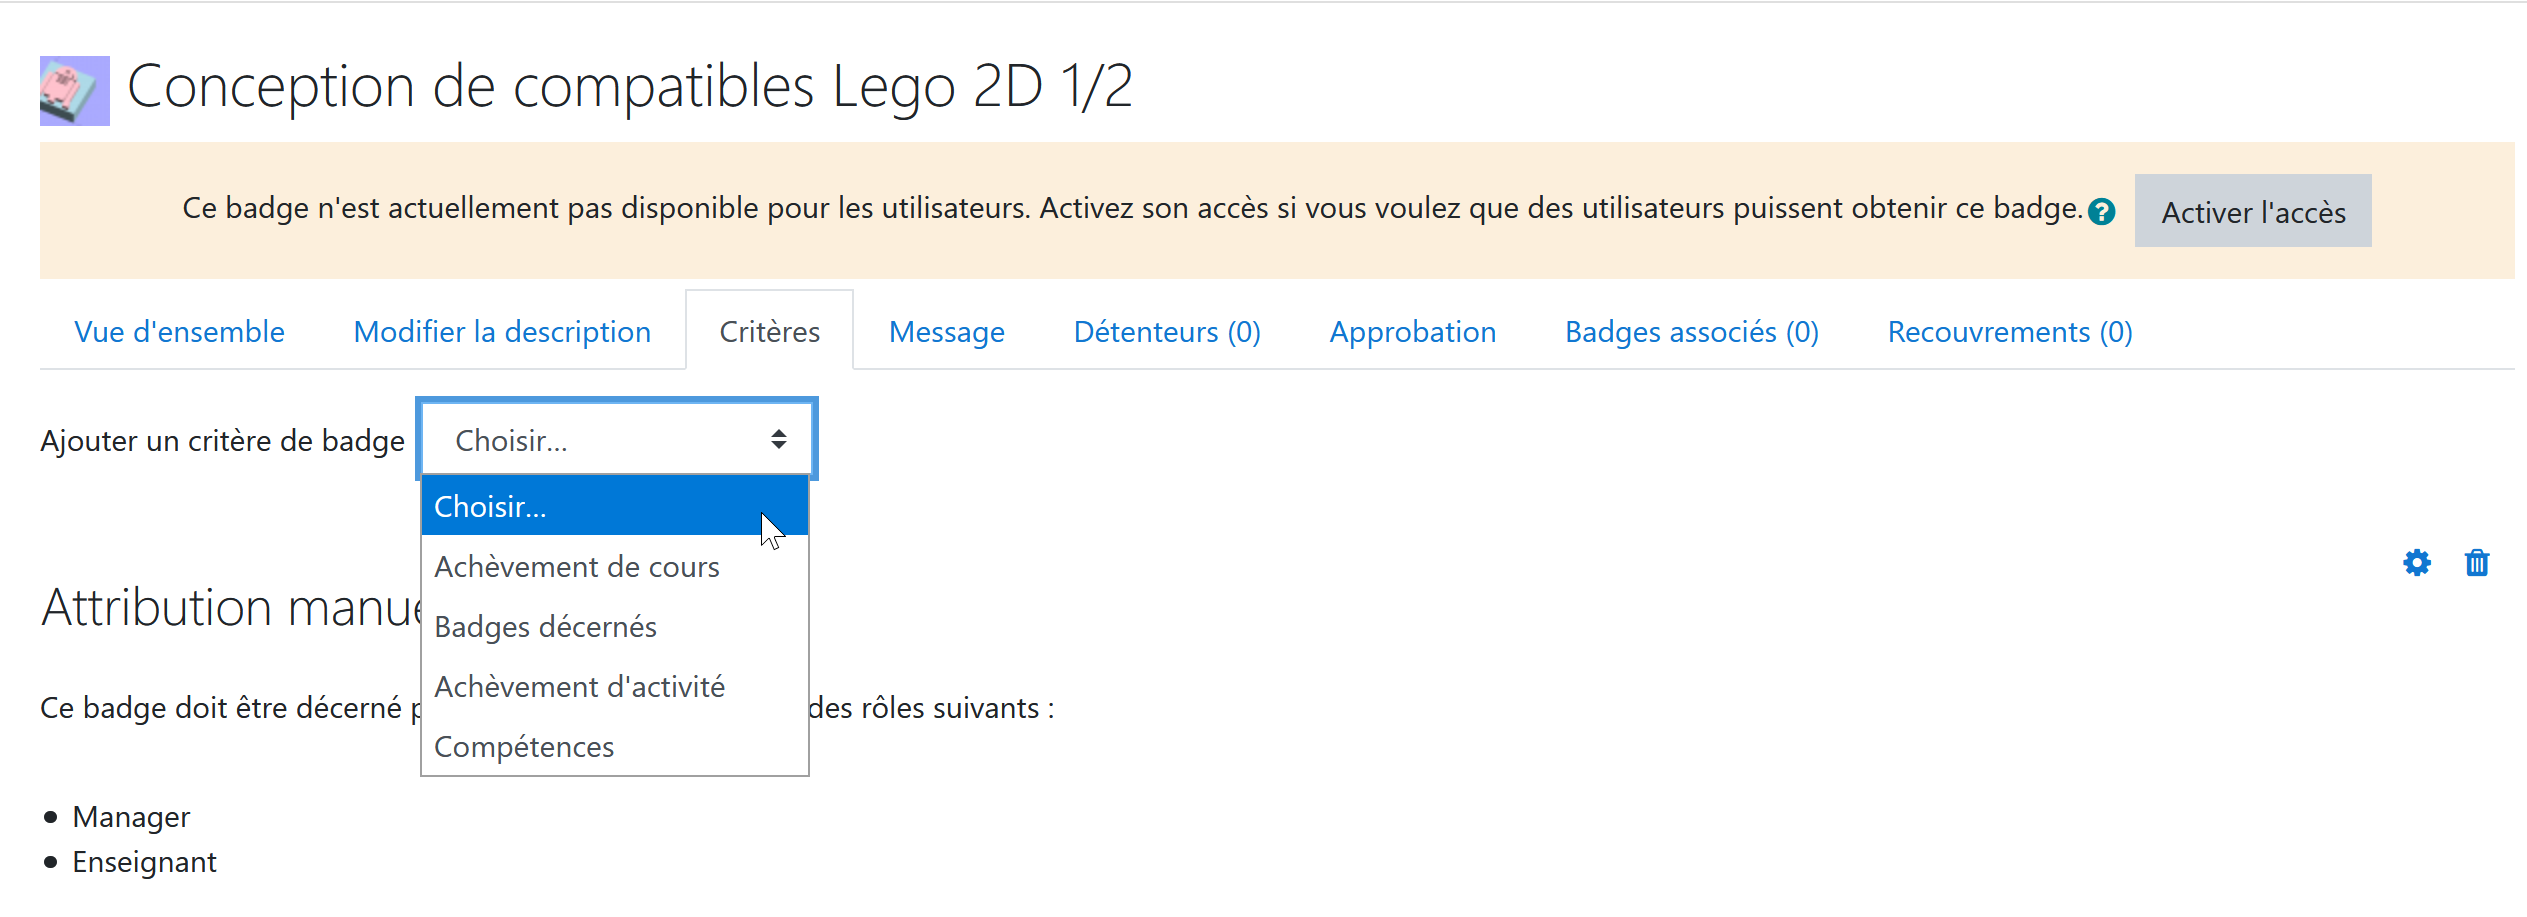
Task: Open the help question mark icon
Action: pos(2101,212)
